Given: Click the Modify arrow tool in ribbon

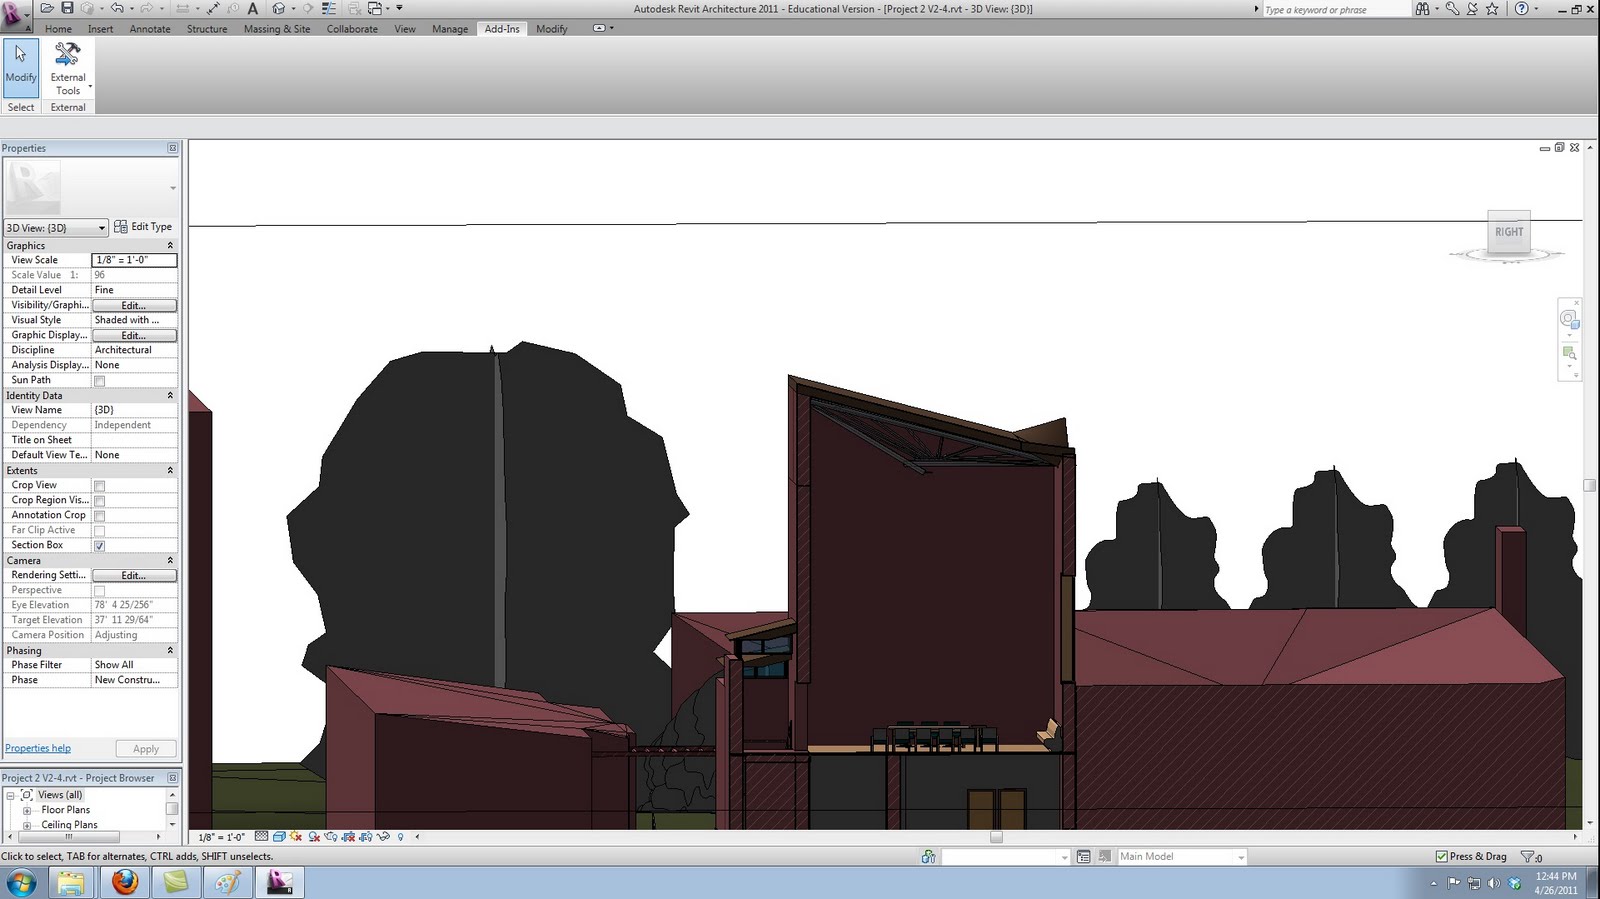Looking at the screenshot, I should [x=21, y=66].
